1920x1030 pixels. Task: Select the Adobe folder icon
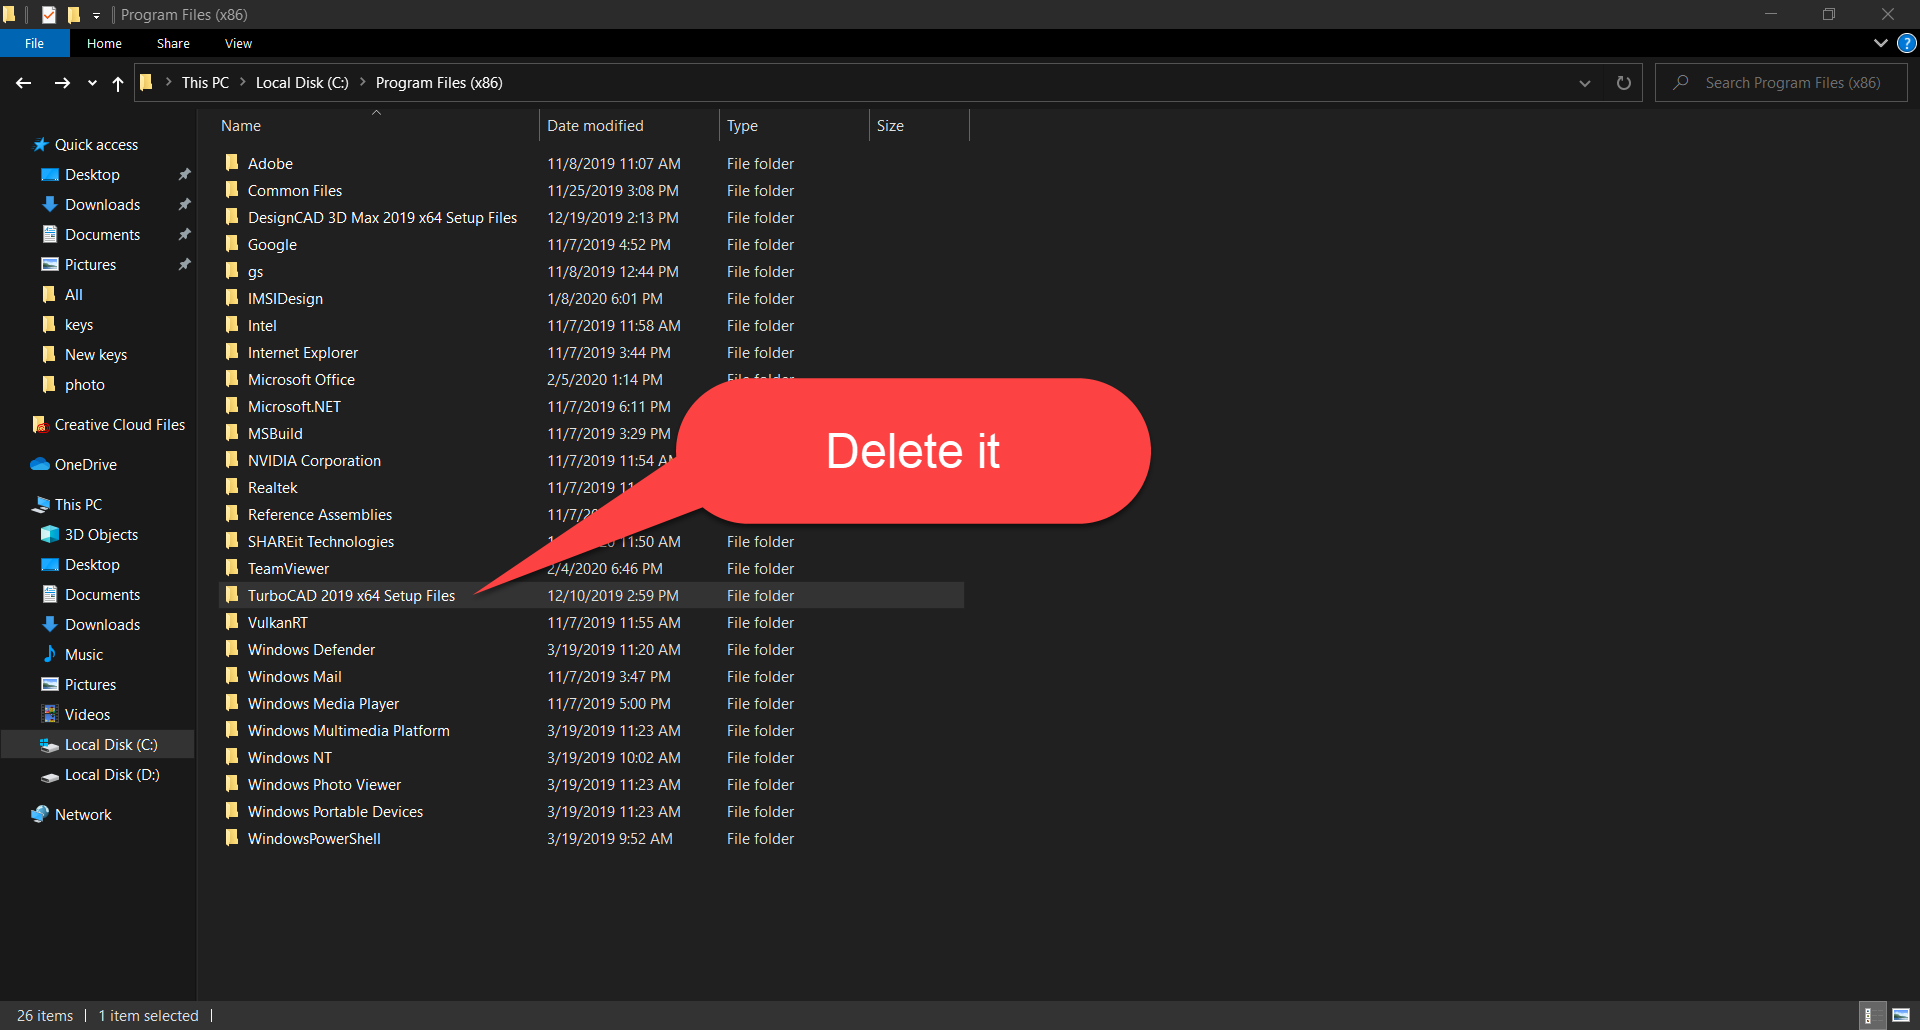(x=232, y=162)
